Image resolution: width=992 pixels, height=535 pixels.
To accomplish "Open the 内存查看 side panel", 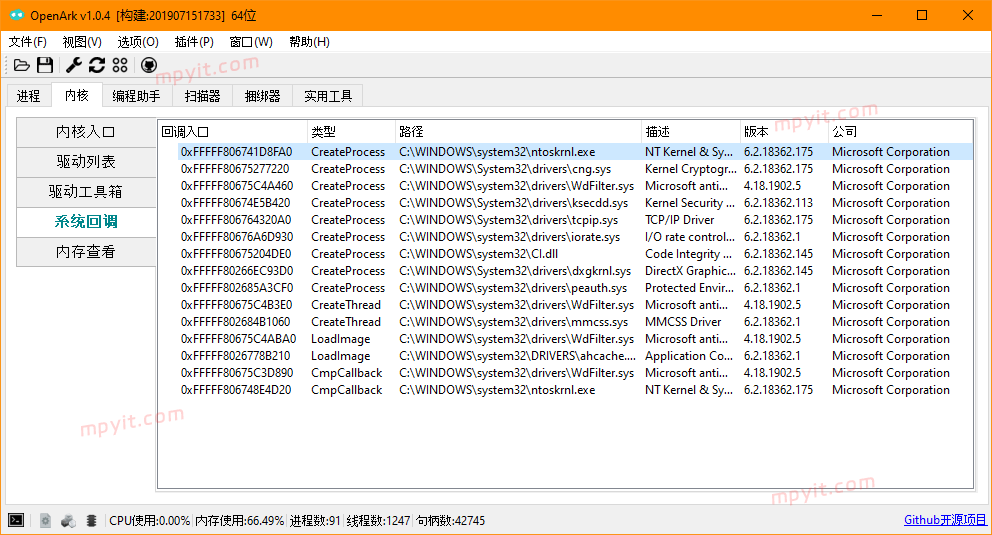I will coord(86,252).
